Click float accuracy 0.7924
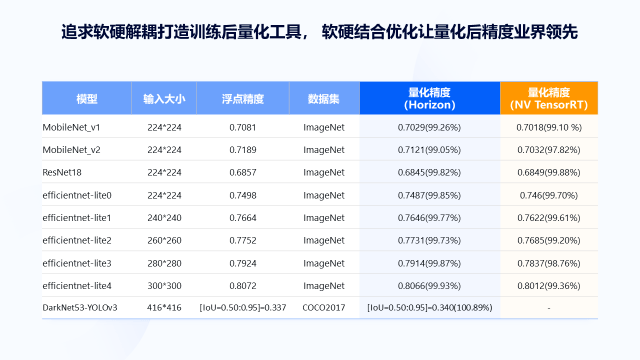This screenshot has width=640, height=360. (x=243, y=263)
